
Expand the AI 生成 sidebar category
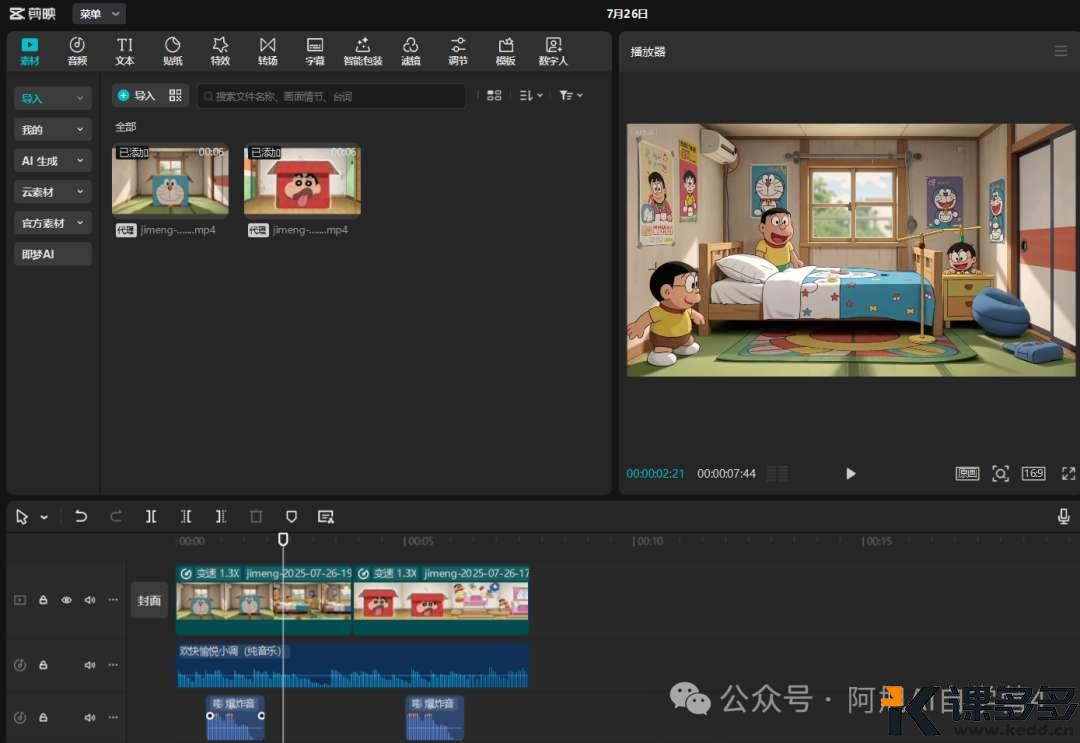[52, 160]
